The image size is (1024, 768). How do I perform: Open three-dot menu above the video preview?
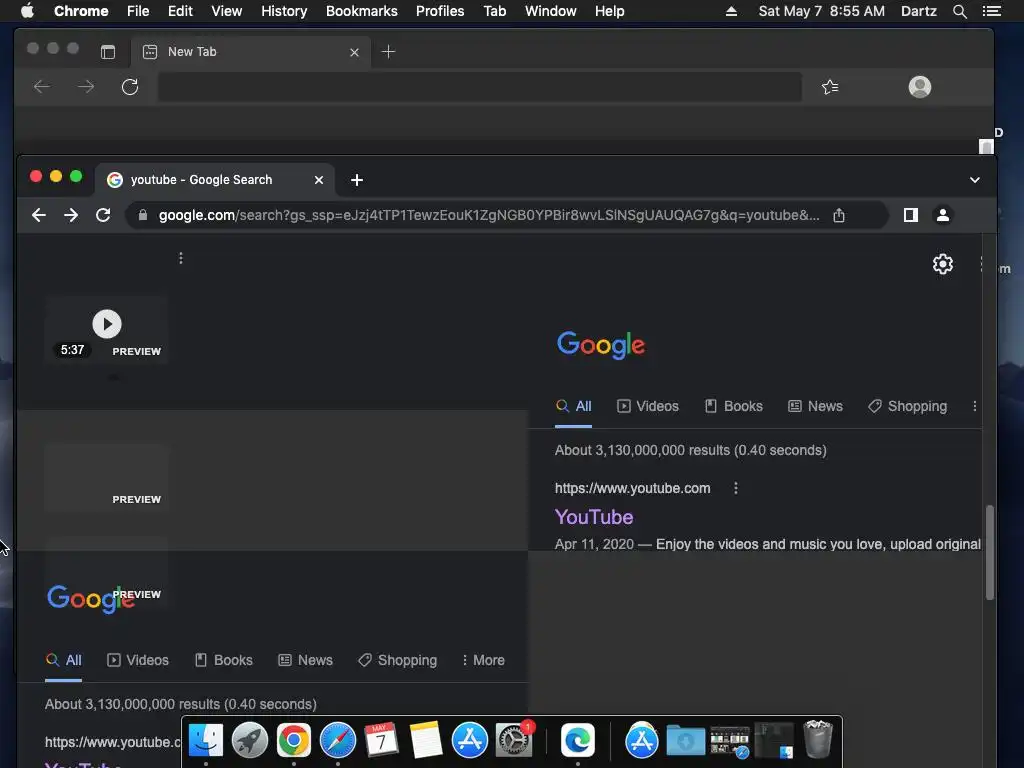(x=181, y=258)
